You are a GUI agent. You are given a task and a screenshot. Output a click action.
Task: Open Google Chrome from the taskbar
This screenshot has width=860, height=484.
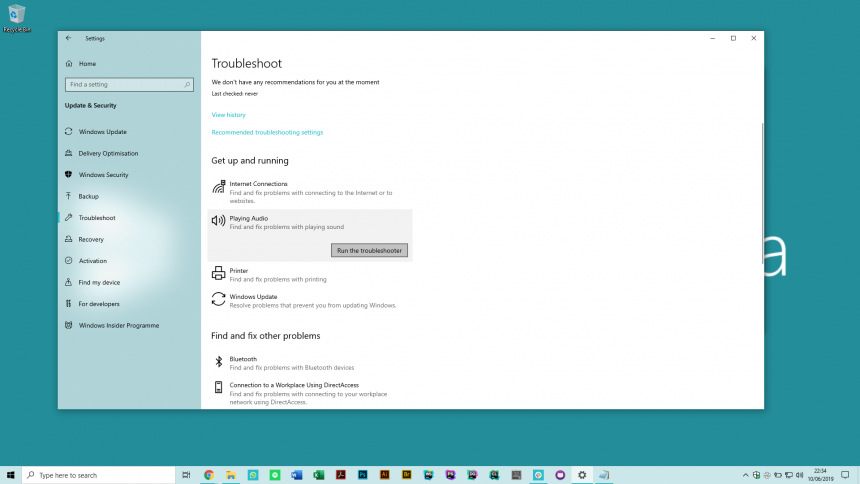(x=208, y=475)
